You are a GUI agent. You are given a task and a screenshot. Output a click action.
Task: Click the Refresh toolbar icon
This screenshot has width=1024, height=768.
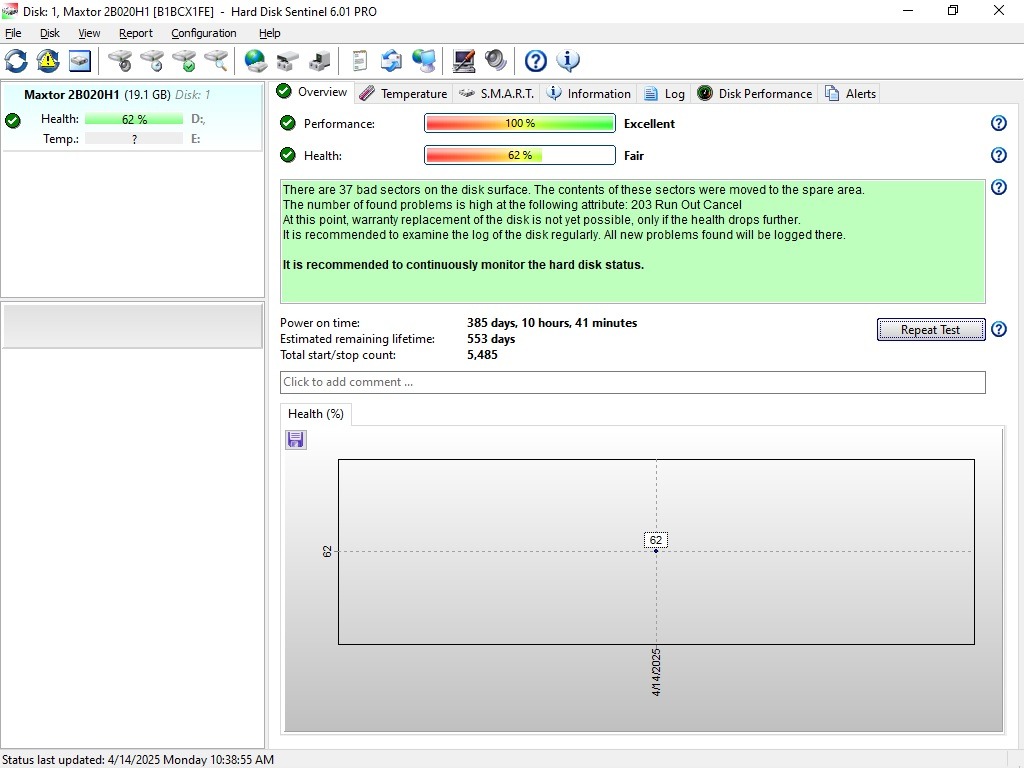click(x=16, y=61)
